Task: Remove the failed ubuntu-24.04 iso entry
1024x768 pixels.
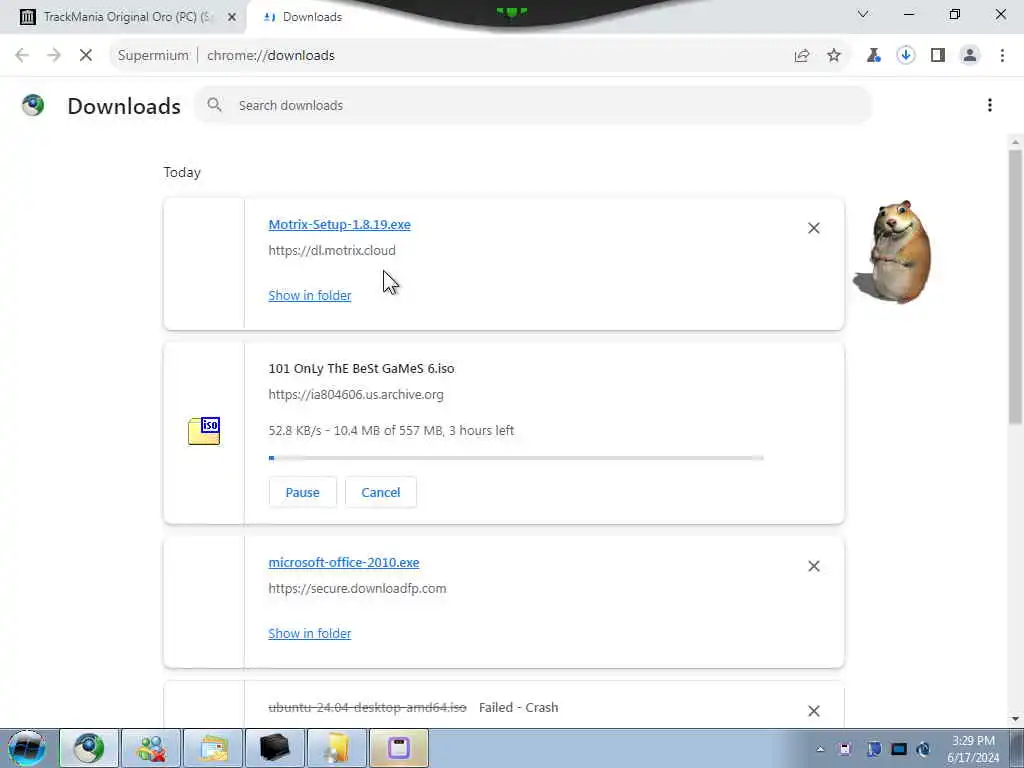Action: tap(814, 711)
